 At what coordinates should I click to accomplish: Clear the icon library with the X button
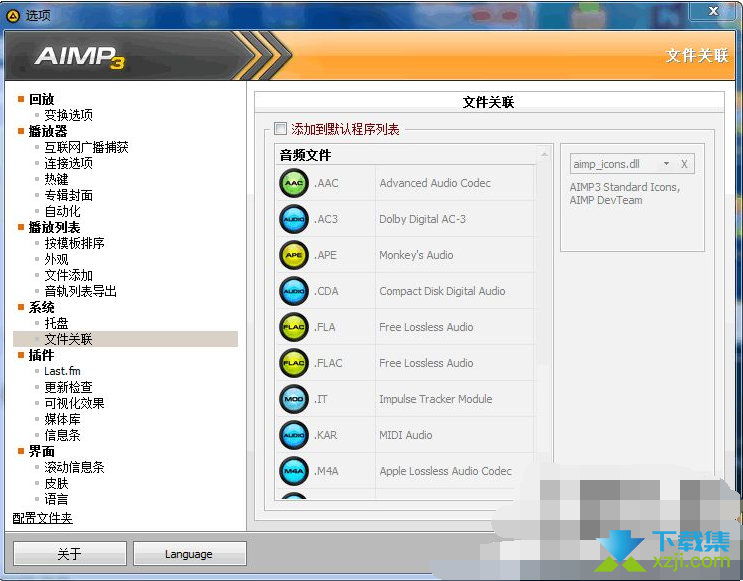point(684,164)
